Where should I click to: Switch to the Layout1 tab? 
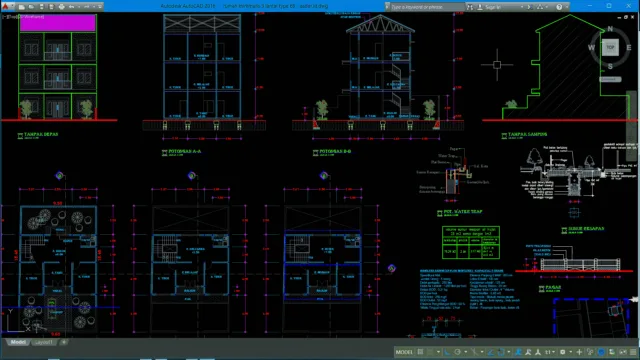pyautogui.click(x=44, y=342)
